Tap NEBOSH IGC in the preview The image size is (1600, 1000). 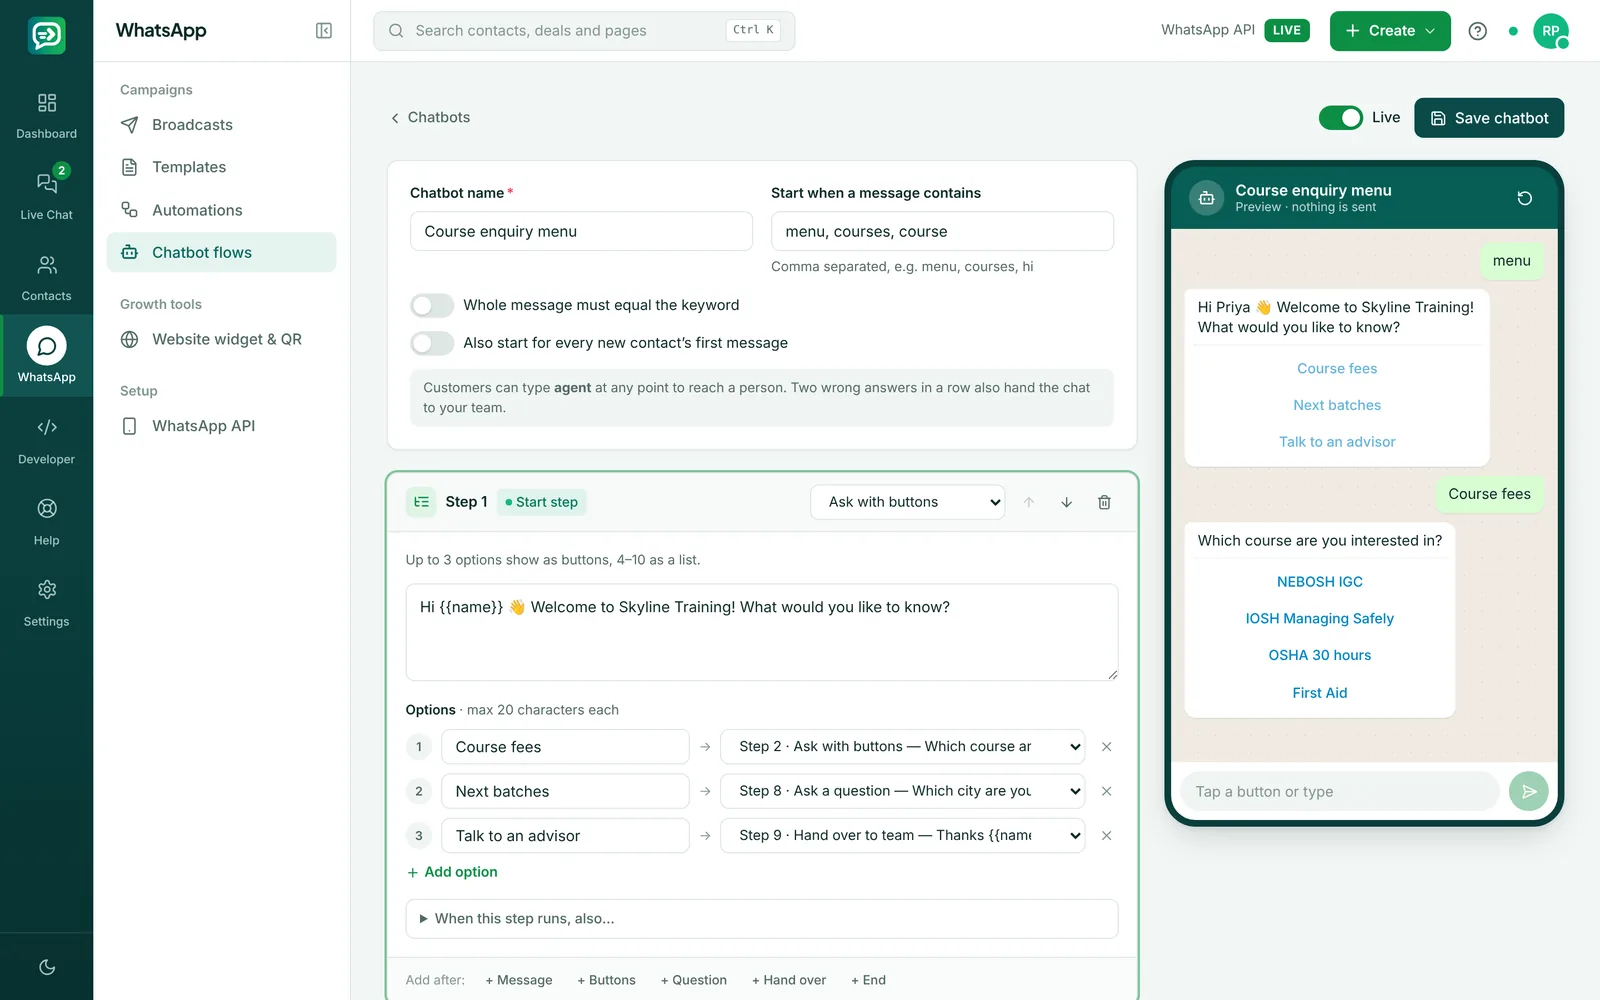[x=1319, y=582]
